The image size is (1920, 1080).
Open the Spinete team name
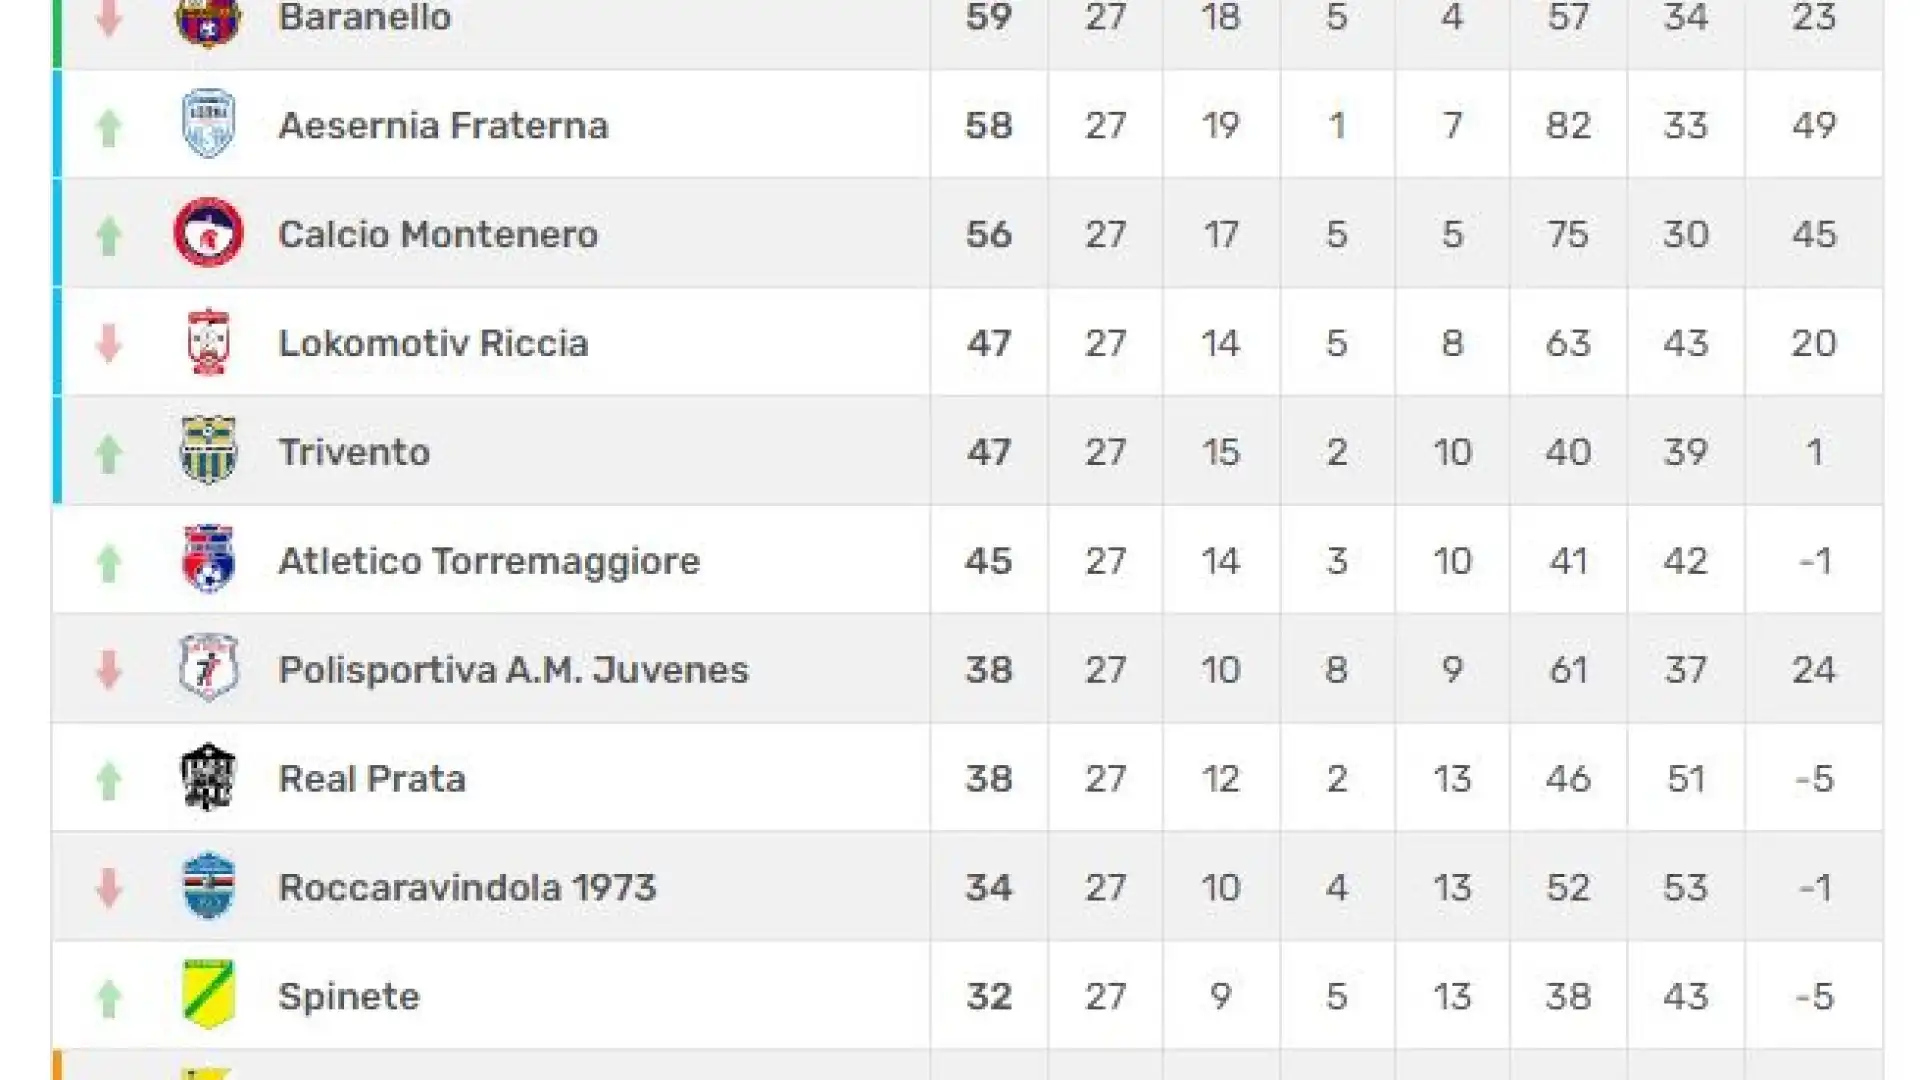(349, 997)
